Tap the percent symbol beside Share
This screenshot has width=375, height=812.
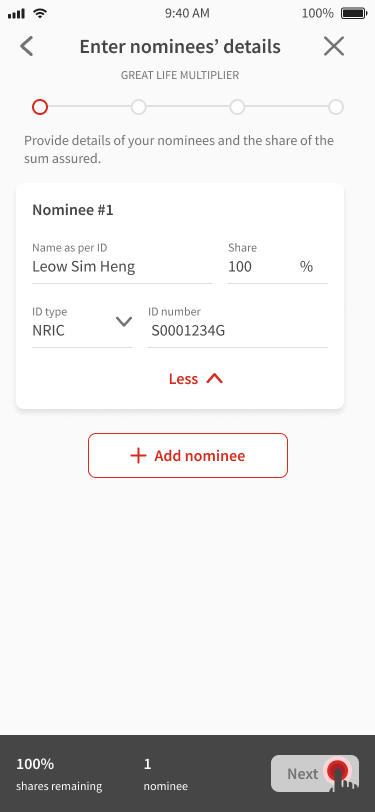click(306, 267)
